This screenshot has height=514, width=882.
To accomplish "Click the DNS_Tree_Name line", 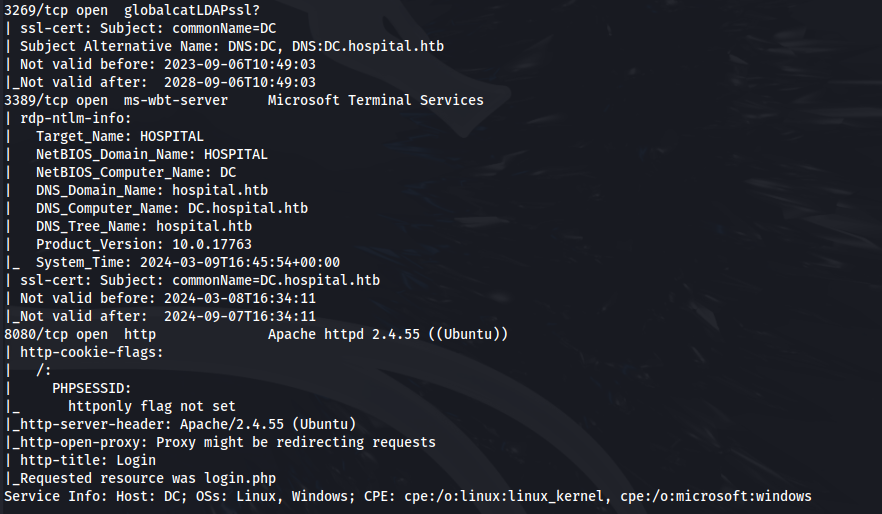I will coord(144,226).
